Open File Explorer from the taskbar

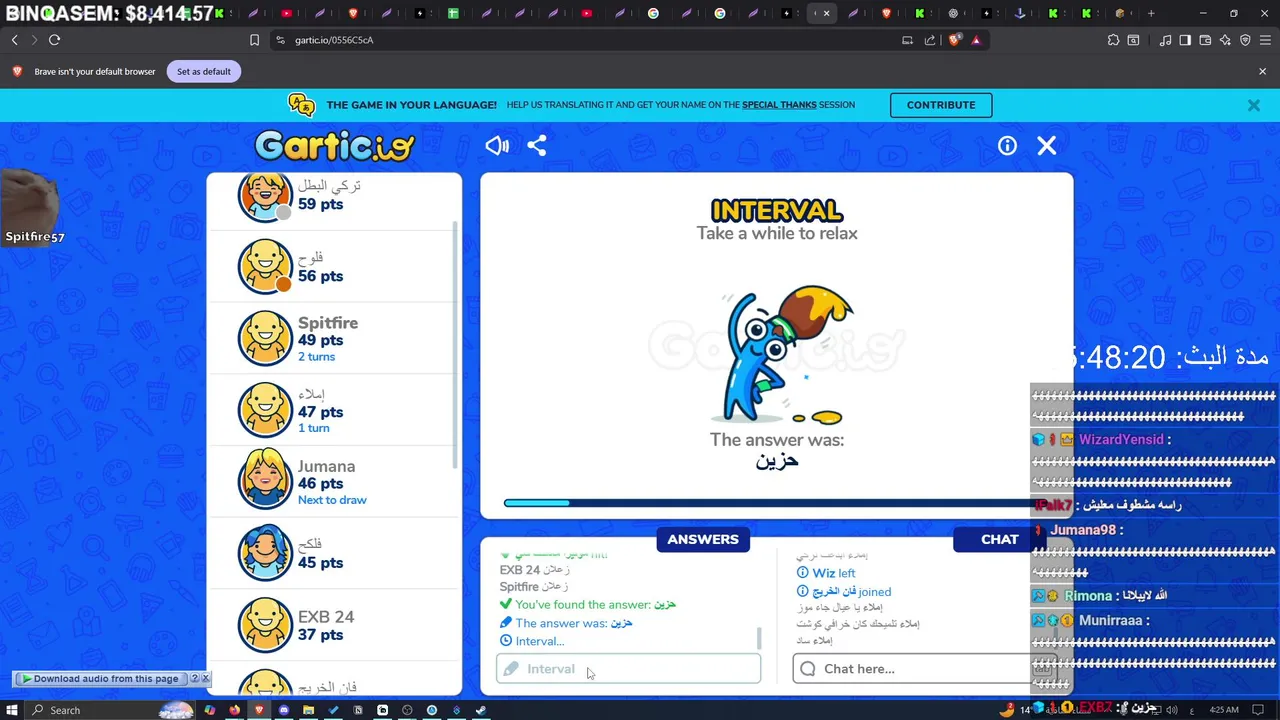click(x=309, y=710)
